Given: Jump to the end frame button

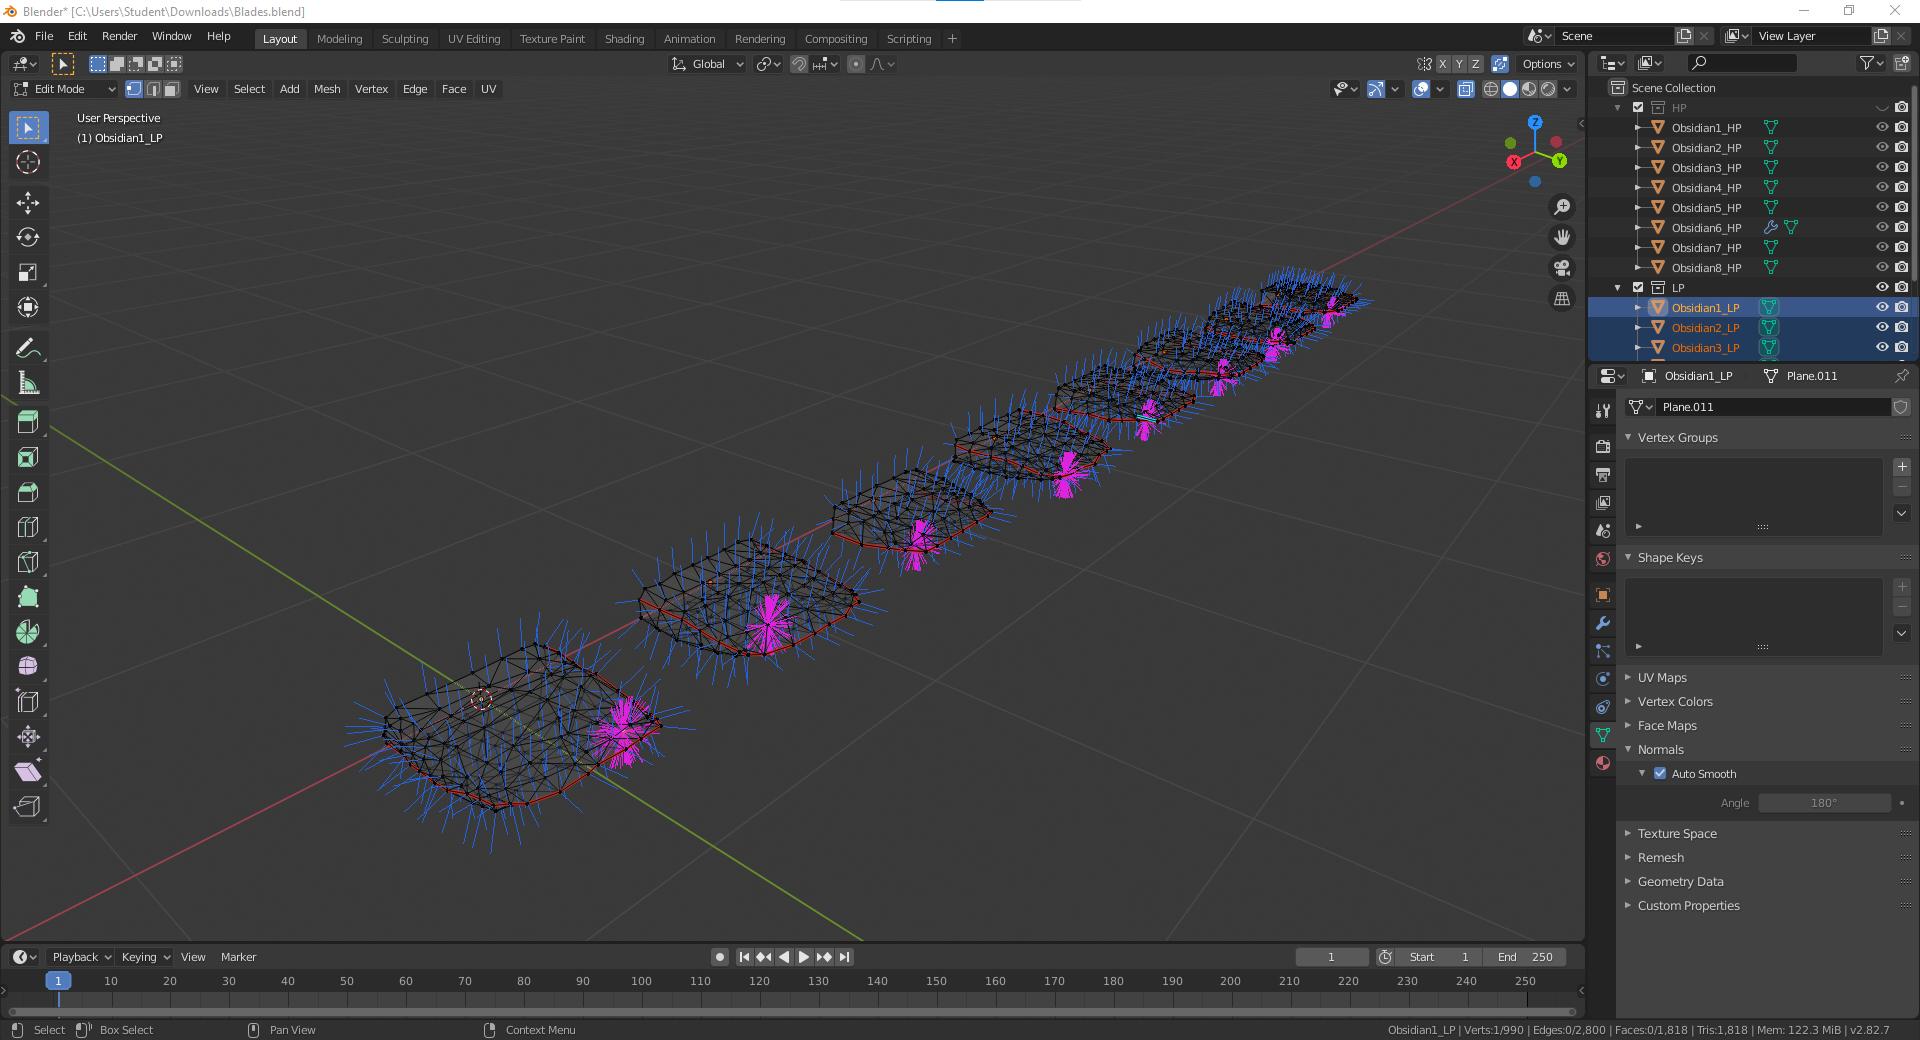Looking at the screenshot, I should click(x=844, y=957).
